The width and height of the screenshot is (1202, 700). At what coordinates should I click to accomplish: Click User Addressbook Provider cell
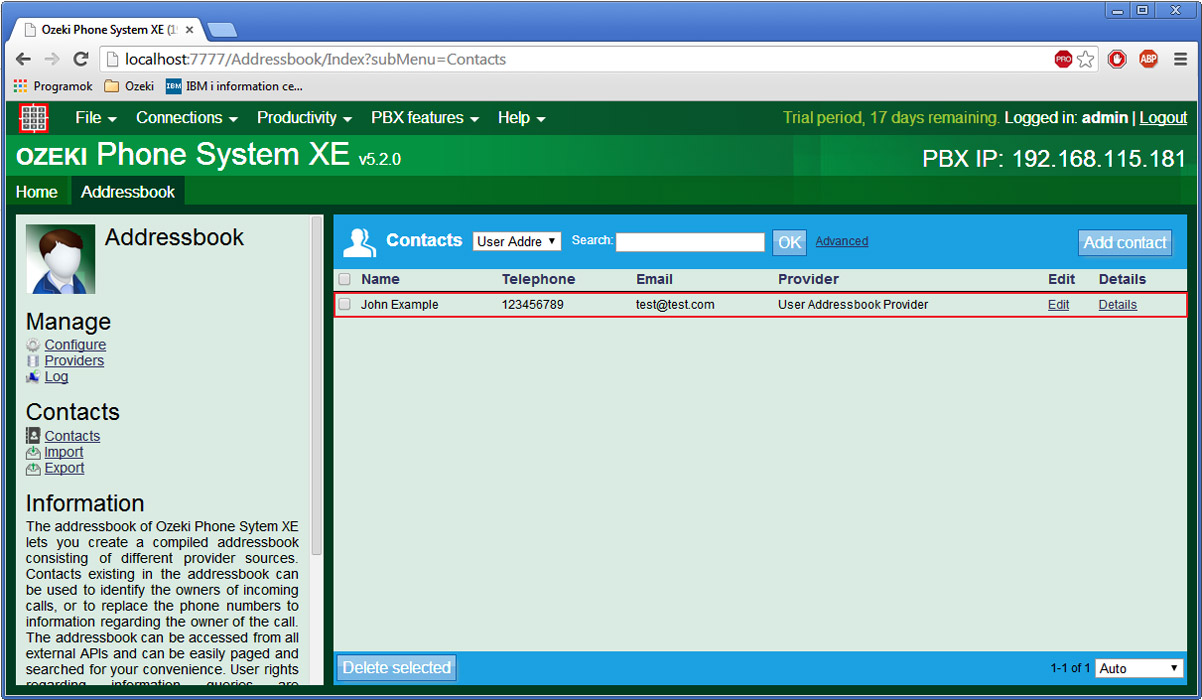click(853, 305)
